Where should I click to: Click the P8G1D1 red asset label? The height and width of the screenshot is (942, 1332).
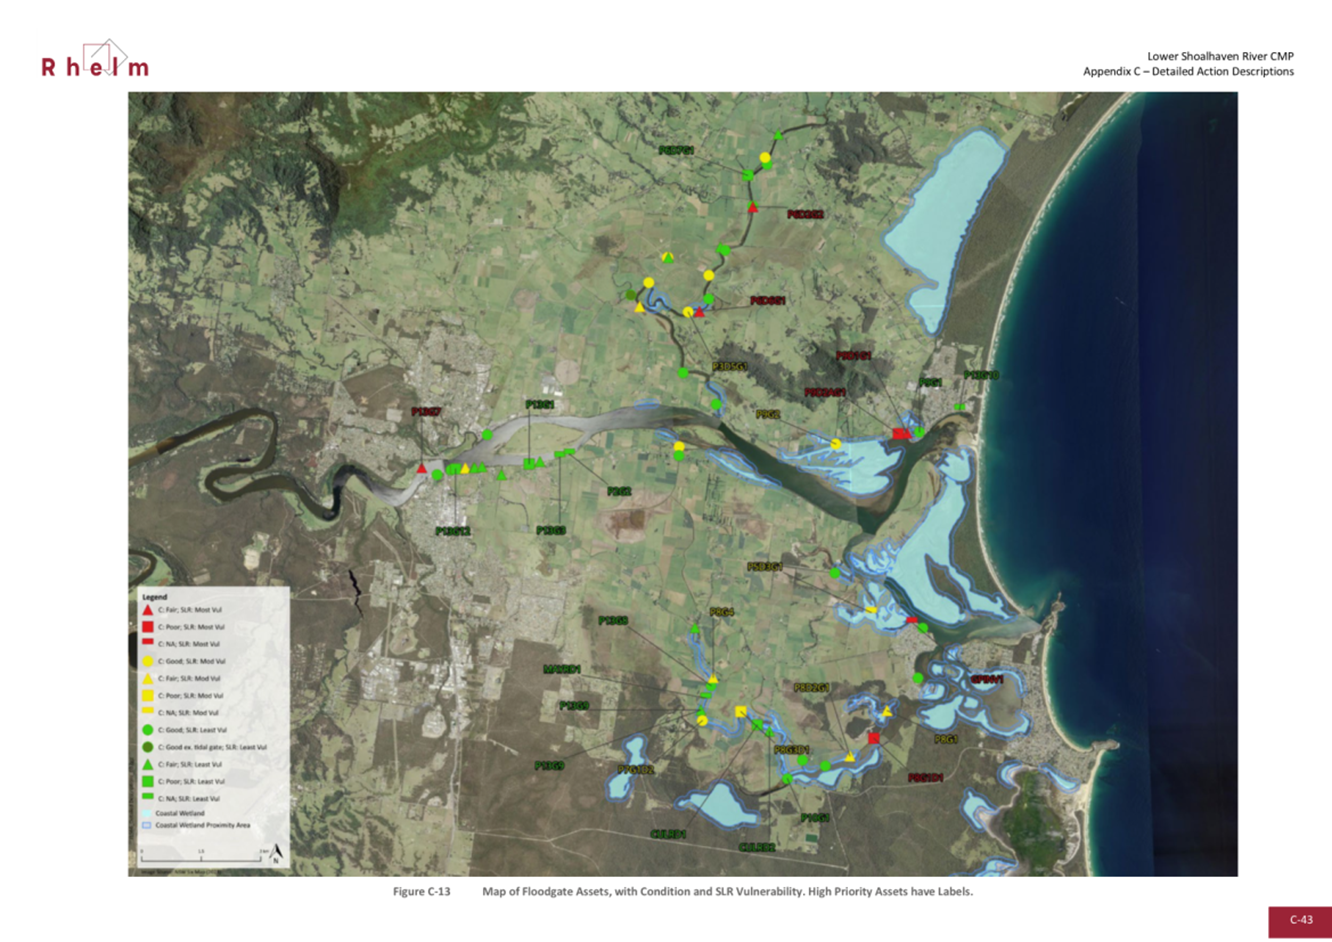(x=925, y=777)
